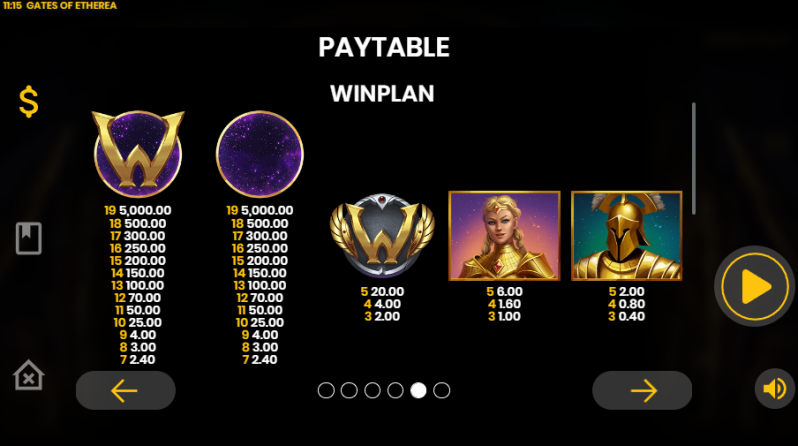
Task: Select the first page indicator dot
Action: [x=326, y=391]
